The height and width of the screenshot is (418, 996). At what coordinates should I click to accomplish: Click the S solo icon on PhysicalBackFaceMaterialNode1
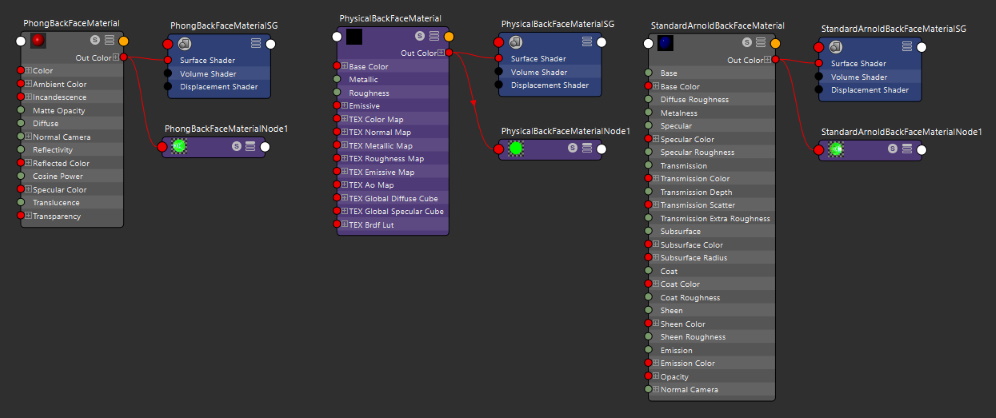point(574,148)
